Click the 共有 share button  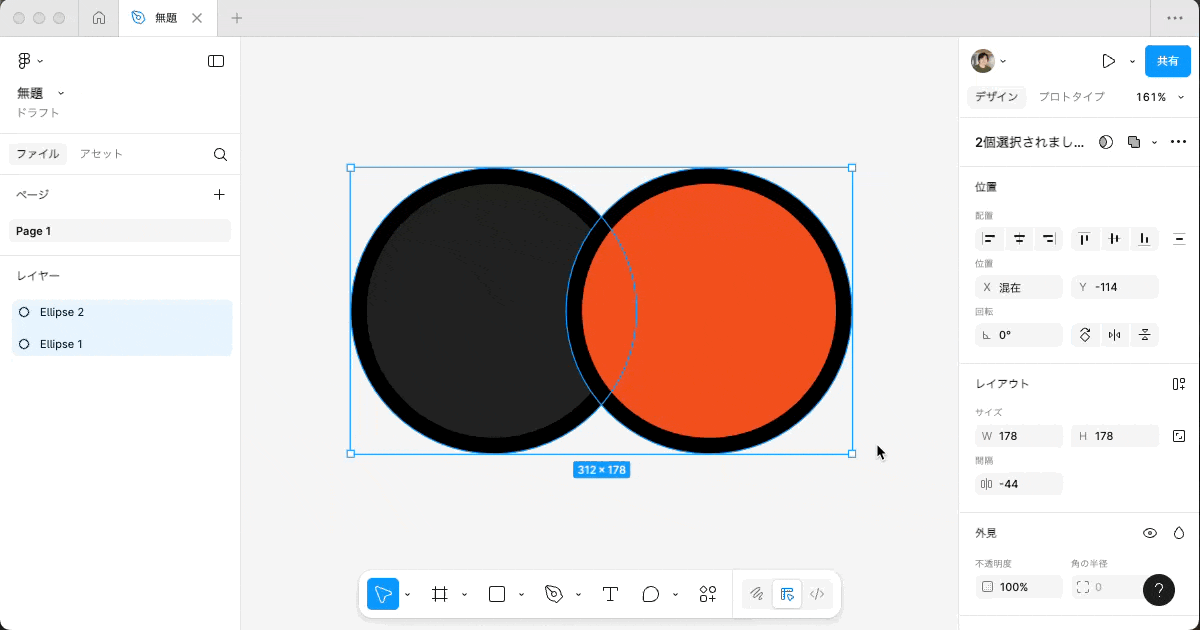point(1168,60)
